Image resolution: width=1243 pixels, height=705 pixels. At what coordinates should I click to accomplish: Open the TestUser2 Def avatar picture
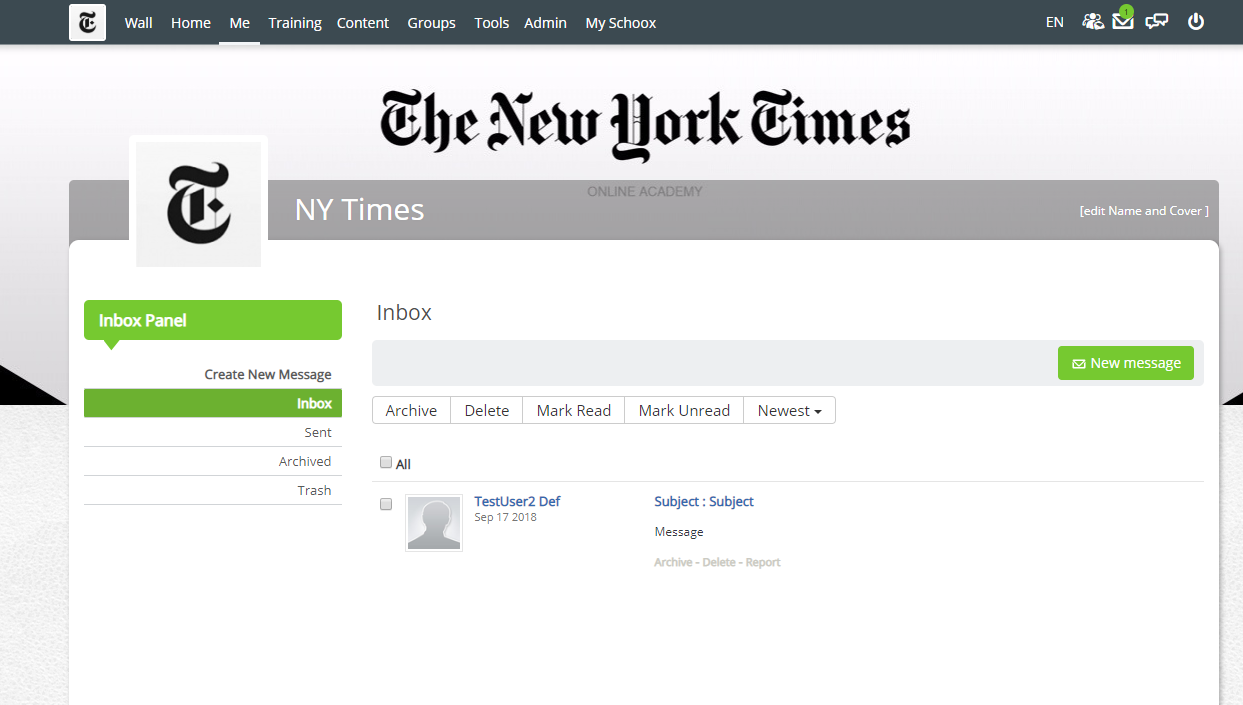pos(434,522)
